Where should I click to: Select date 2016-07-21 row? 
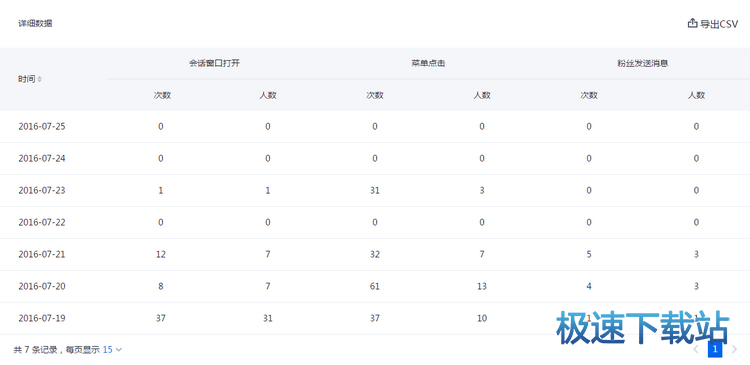click(375, 254)
